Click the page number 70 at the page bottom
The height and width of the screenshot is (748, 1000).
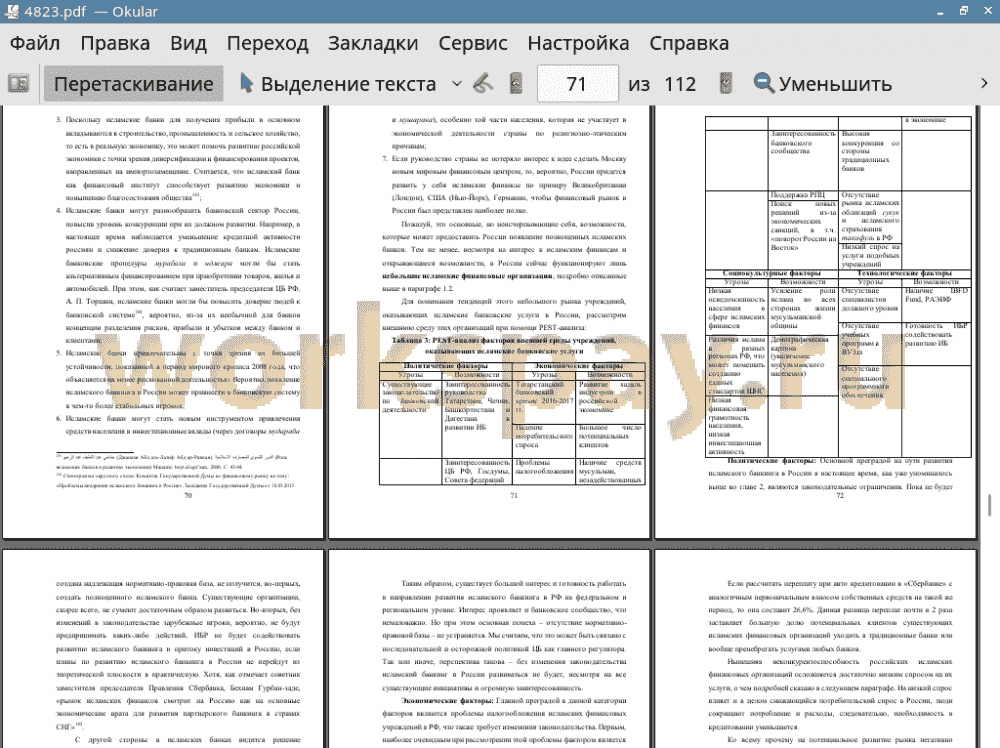pos(188,495)
